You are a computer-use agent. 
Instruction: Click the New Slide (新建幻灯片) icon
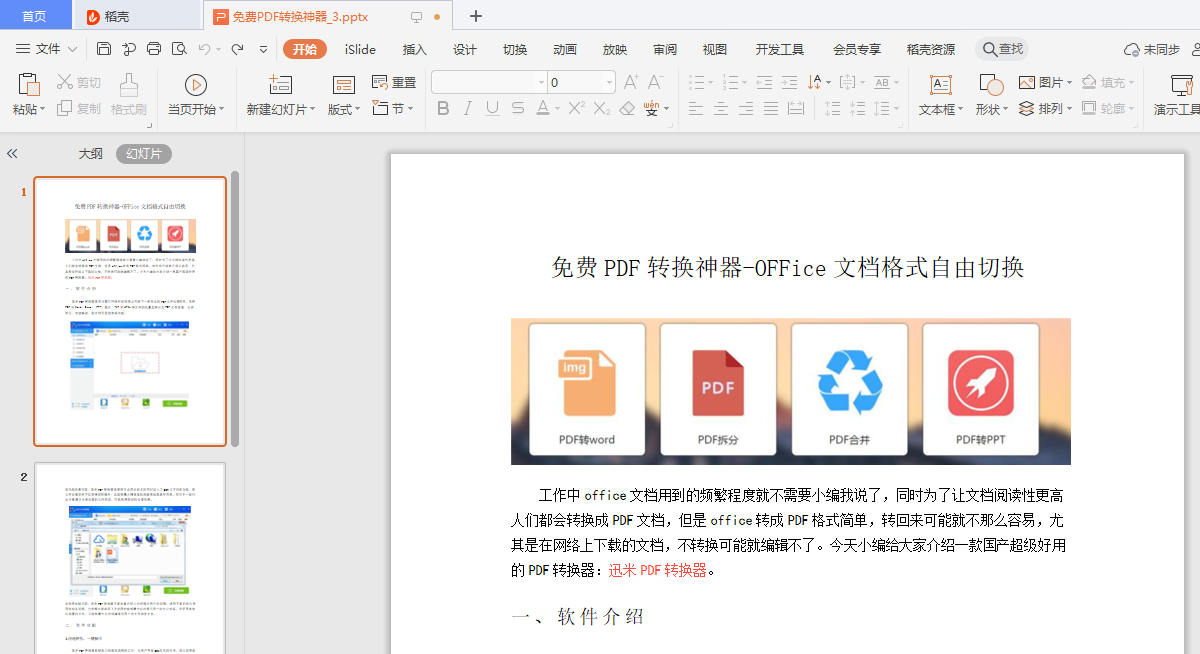coord(280,85)
